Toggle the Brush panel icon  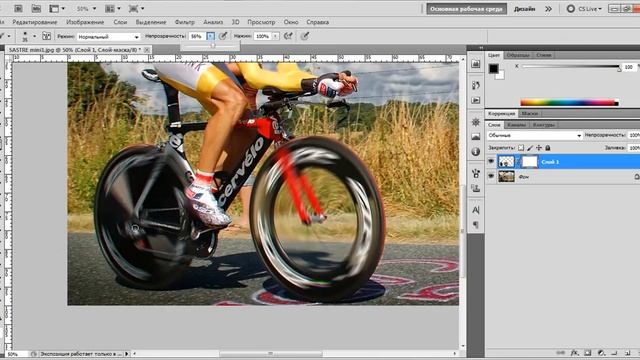[47, 36]
